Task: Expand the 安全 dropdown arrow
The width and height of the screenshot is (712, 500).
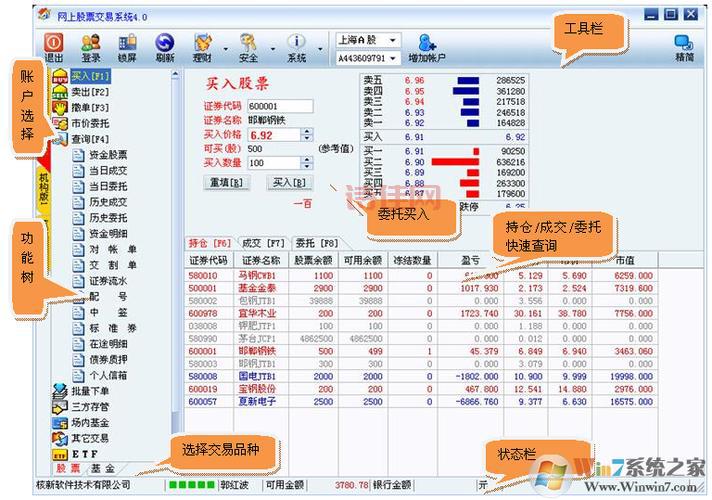Action: click(x=273, y=49)
